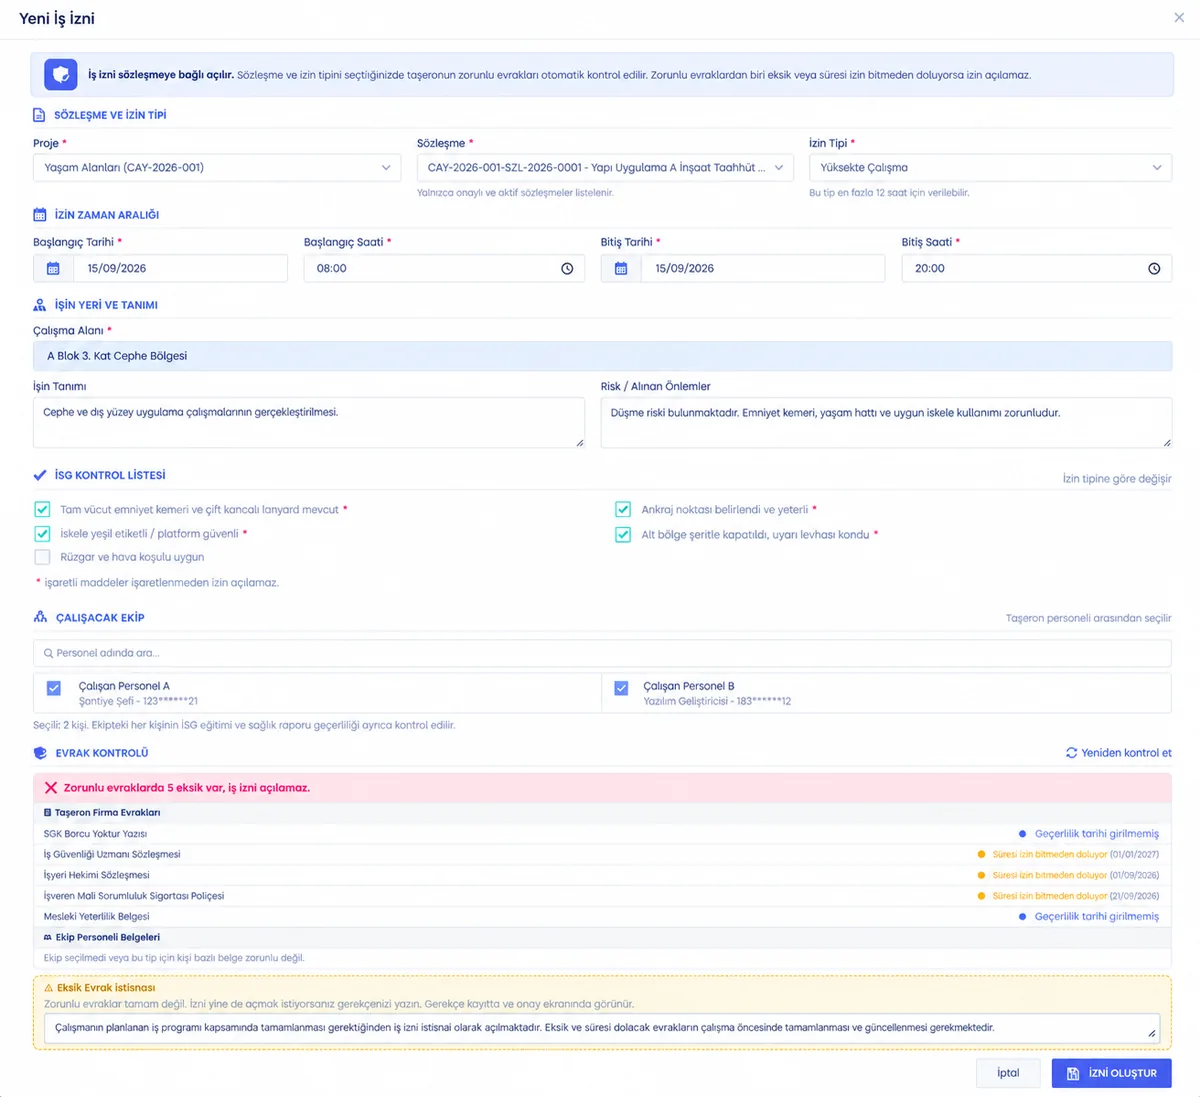Screen dimensions: 1200x1097
Task: Deselect Çalışan Personel A from the team
Action: click(54, 688)
